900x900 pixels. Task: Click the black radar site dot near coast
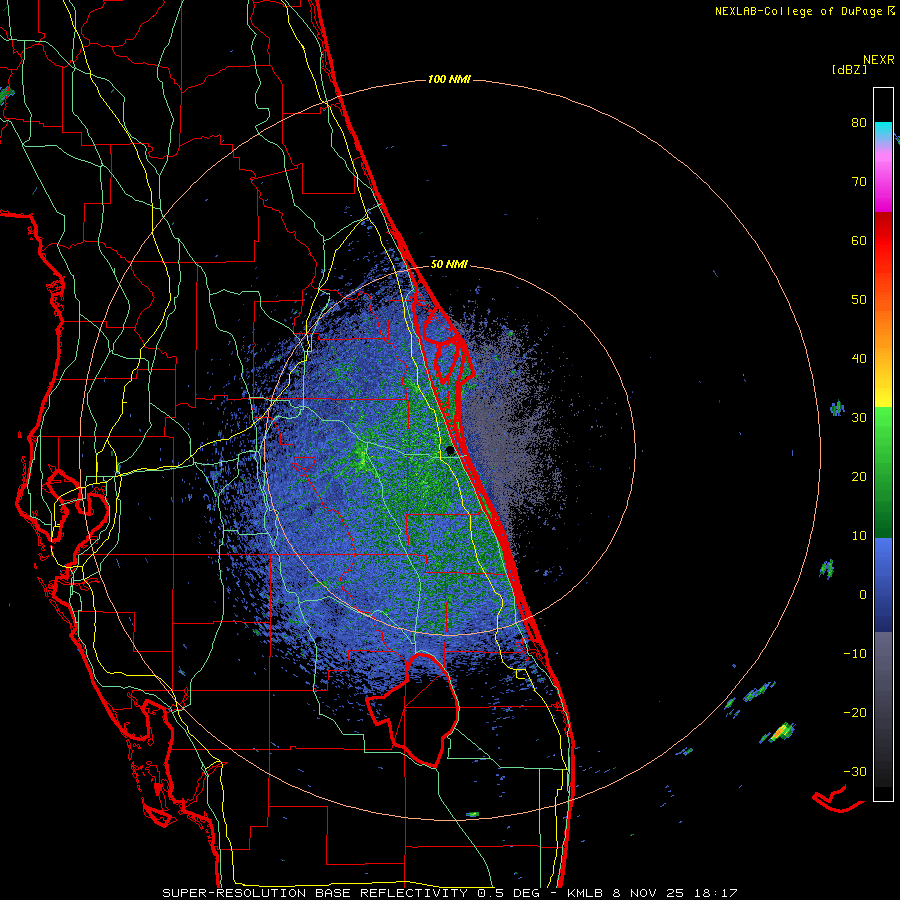coord(449,451)
